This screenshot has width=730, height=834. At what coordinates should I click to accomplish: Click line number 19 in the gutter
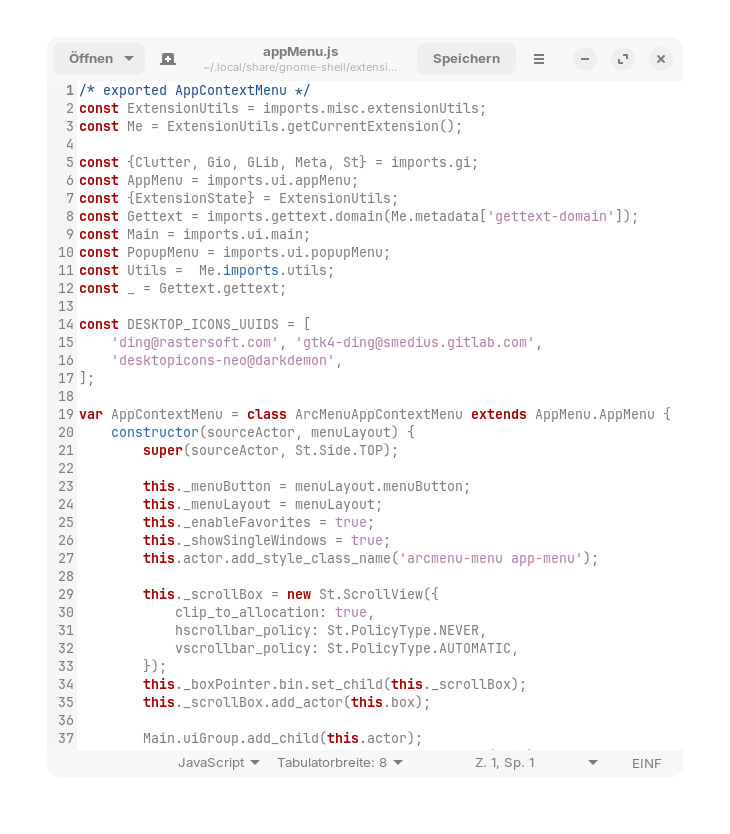coord(66,414)
